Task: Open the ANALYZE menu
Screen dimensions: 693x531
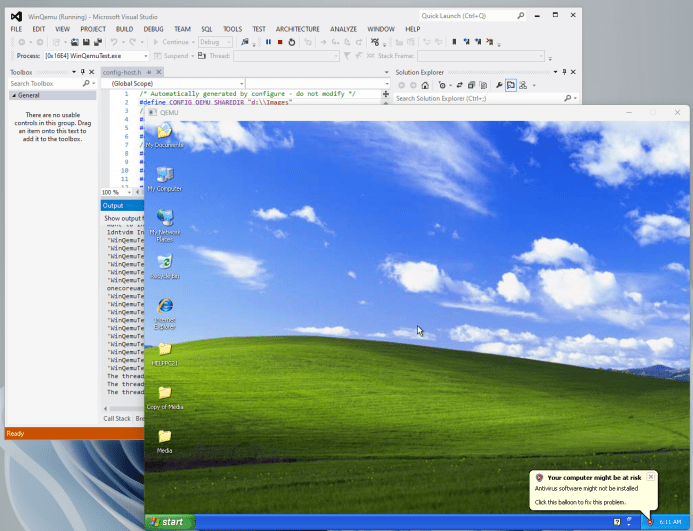Action: 343,29
